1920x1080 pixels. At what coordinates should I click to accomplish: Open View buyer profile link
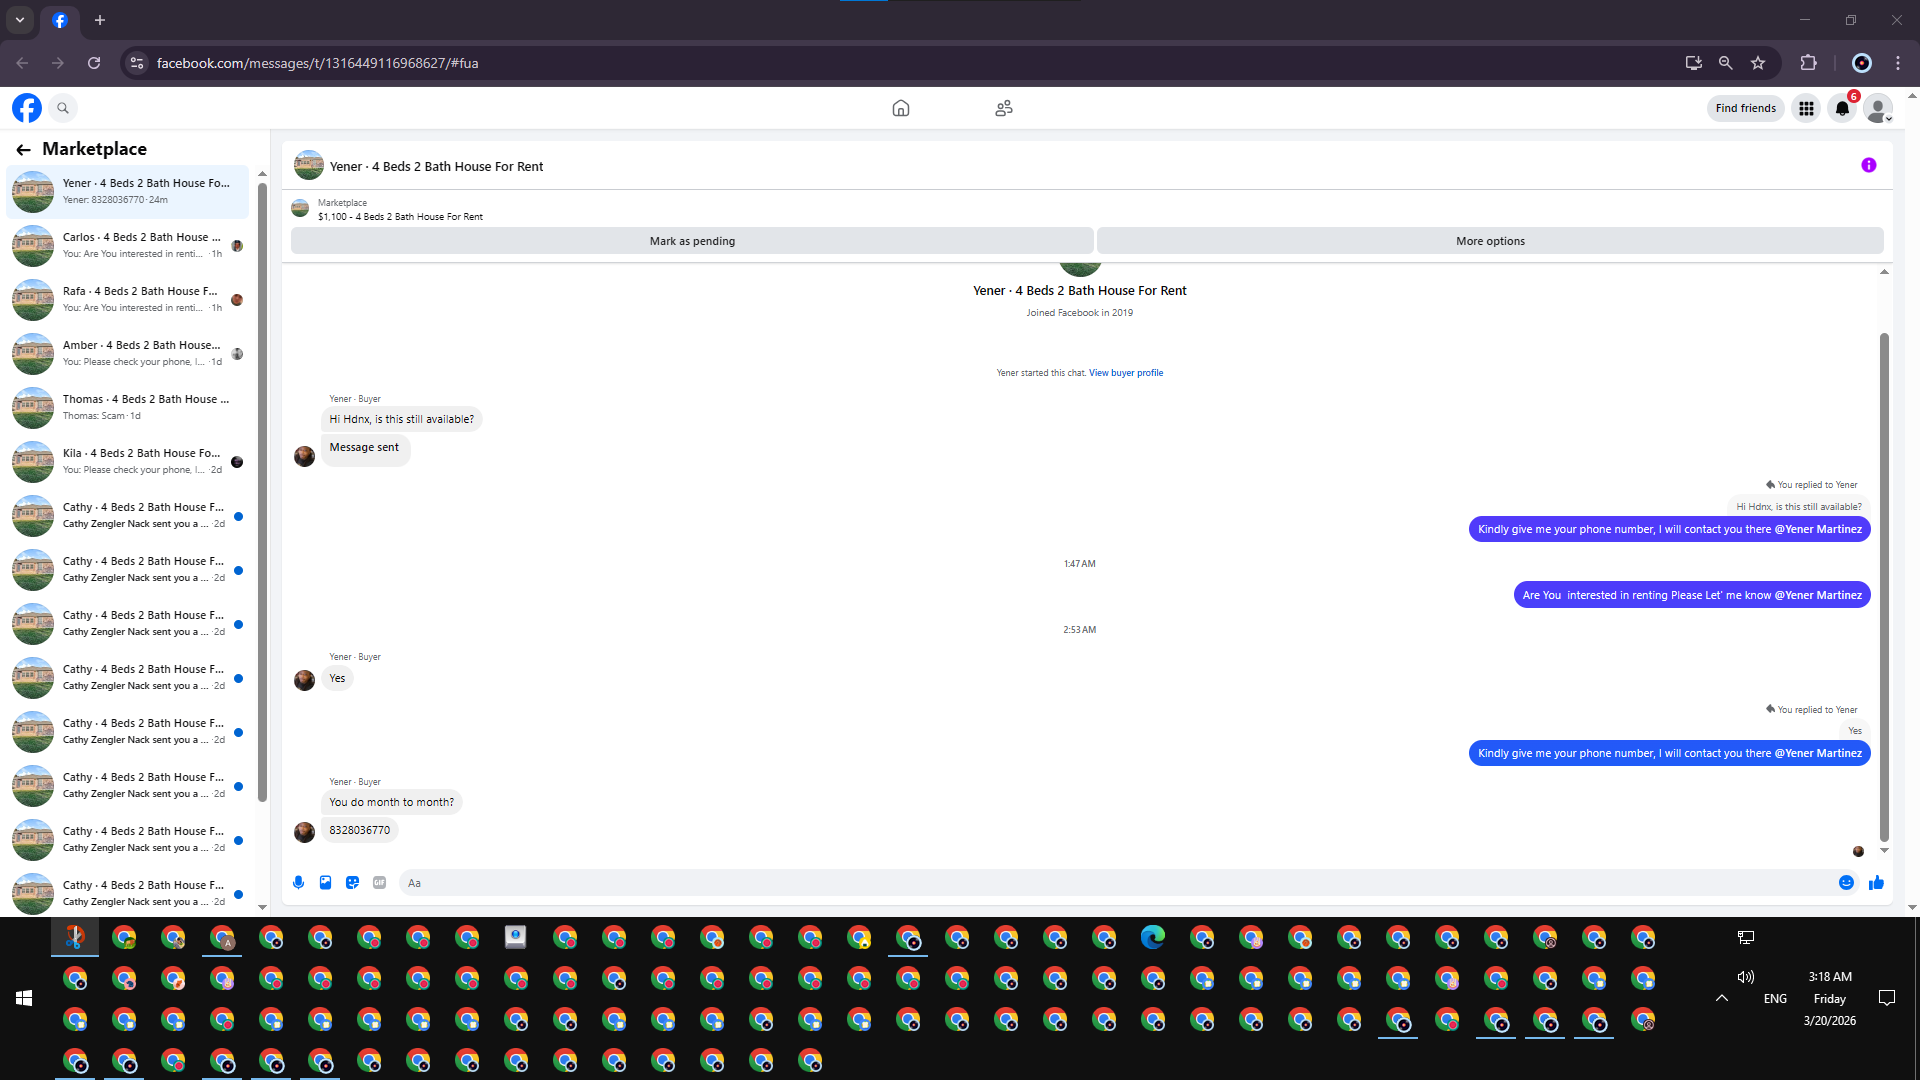pos(1125,373)
